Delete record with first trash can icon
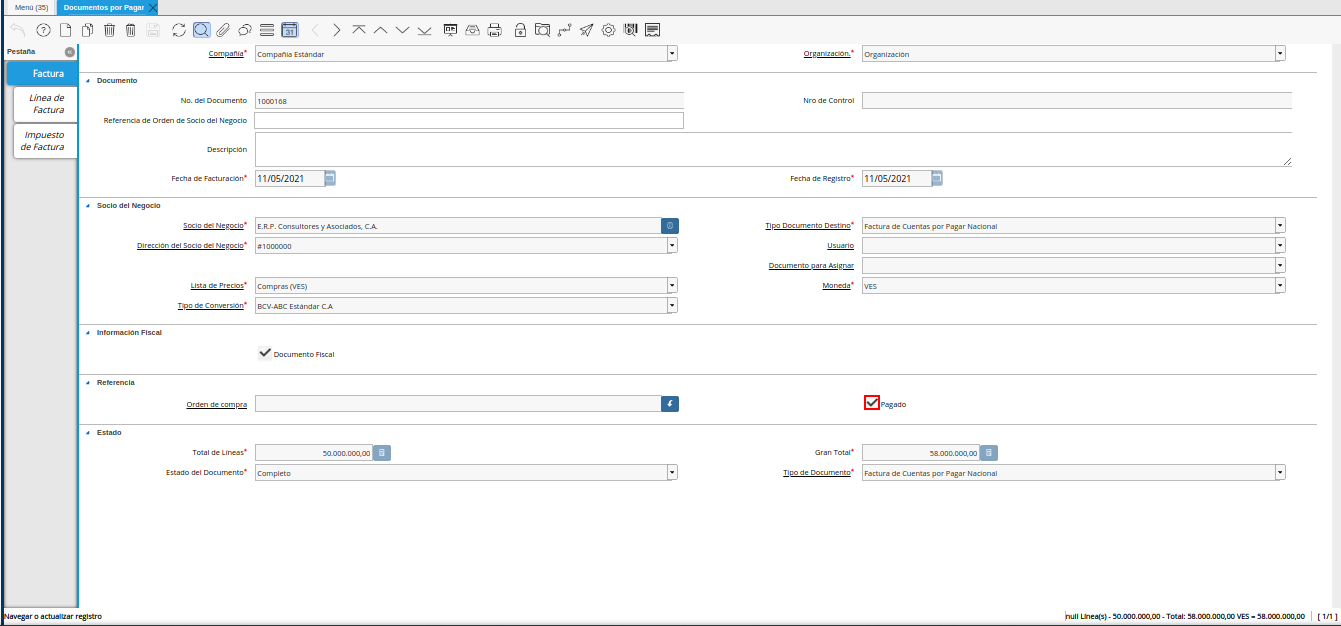Image resolution: width=1341 pixels, height=626 pixels. pos(109,30)
